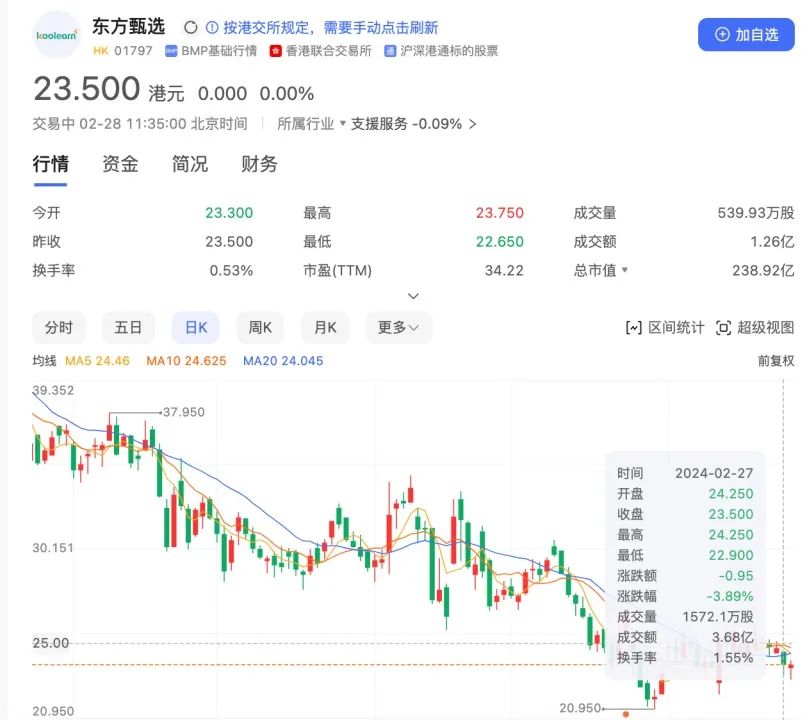The image size is (807, 720).
Task: Open the 更多 chart period dropdown
Action: click(399, 327)
